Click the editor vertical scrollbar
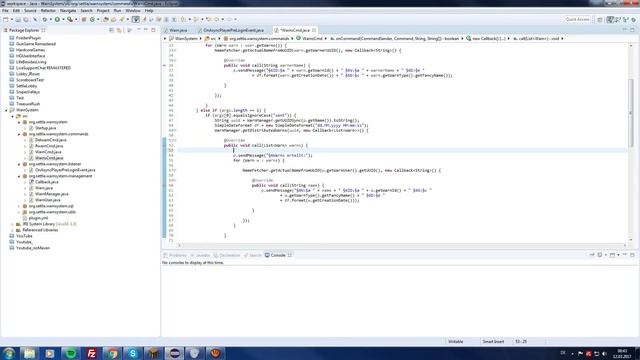 pyautogui.click(x=631, y=112)
